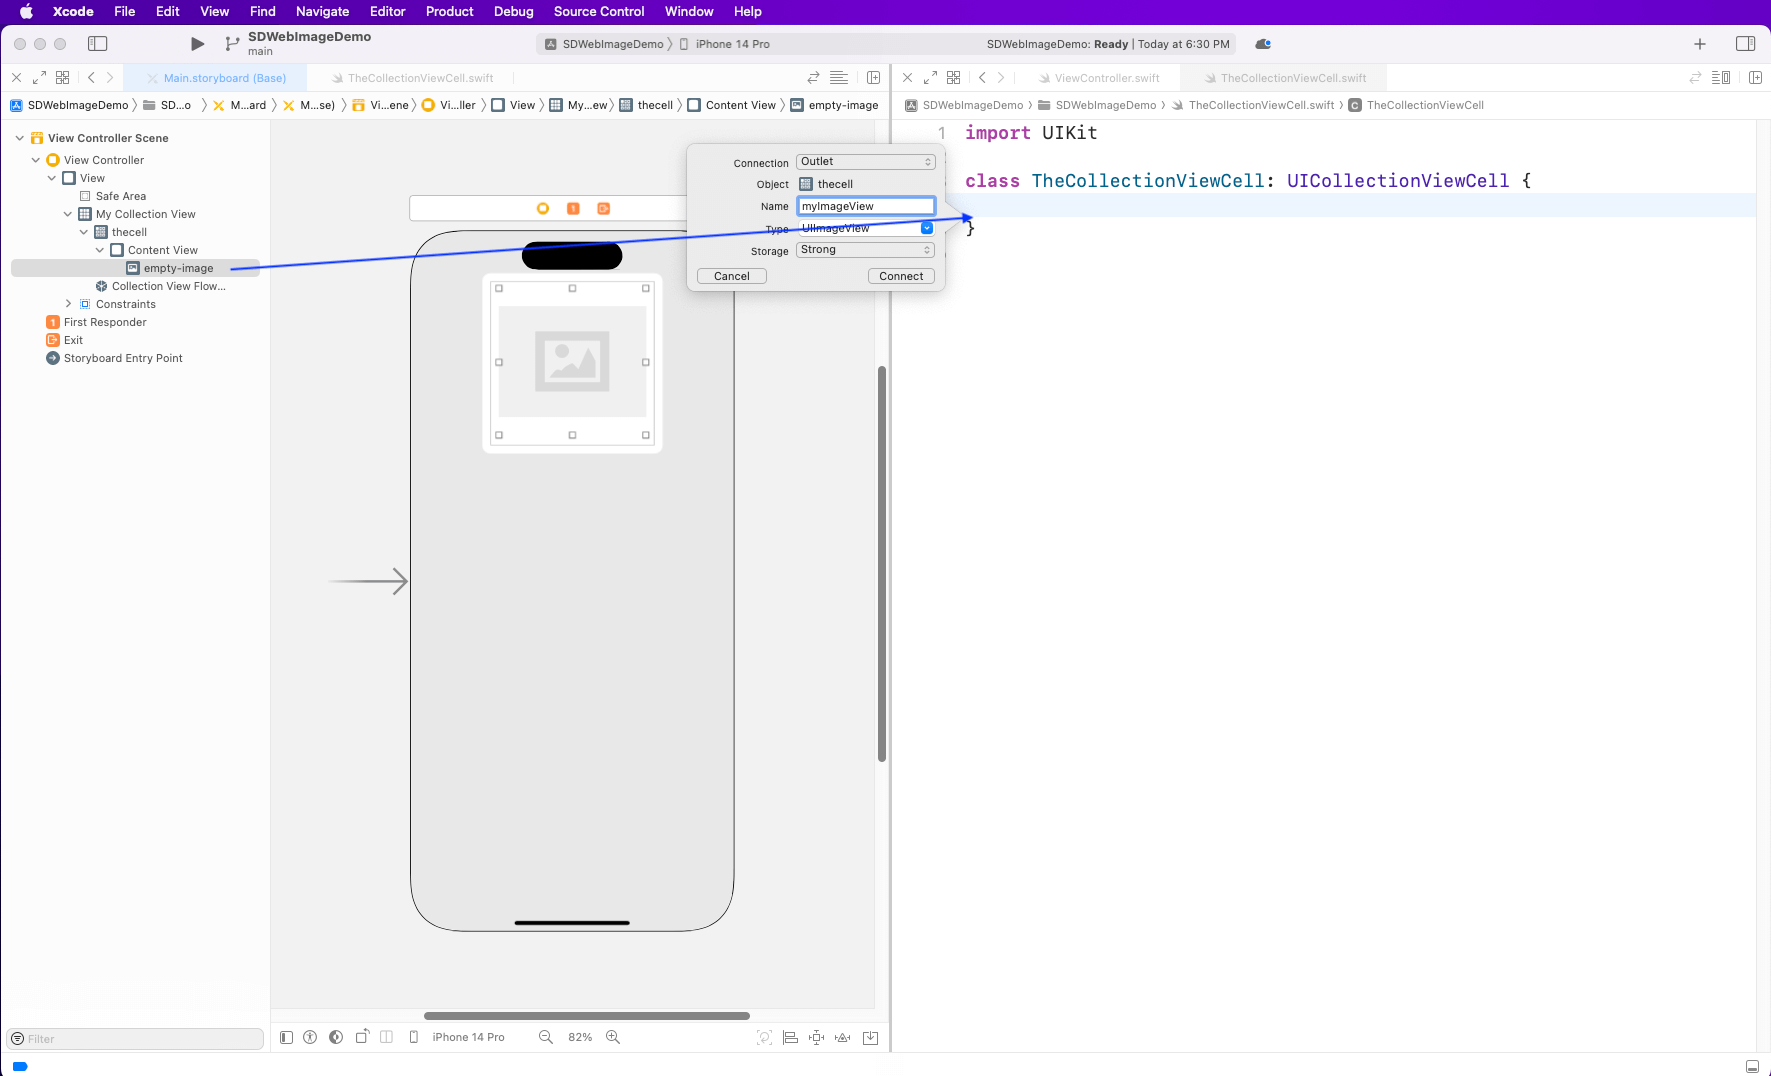This screenshot has width=1771, height=1076.
Task: Click the Name field containing myImageView
Action: (865, 206)
